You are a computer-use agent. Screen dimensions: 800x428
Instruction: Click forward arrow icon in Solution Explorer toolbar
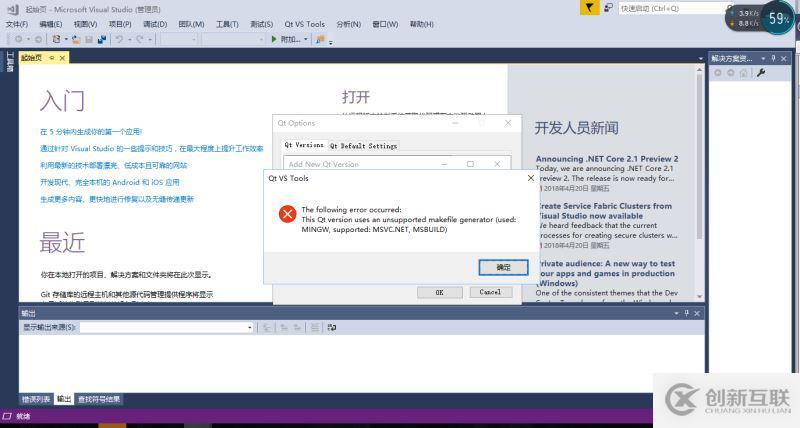click(x=731, y=73)
